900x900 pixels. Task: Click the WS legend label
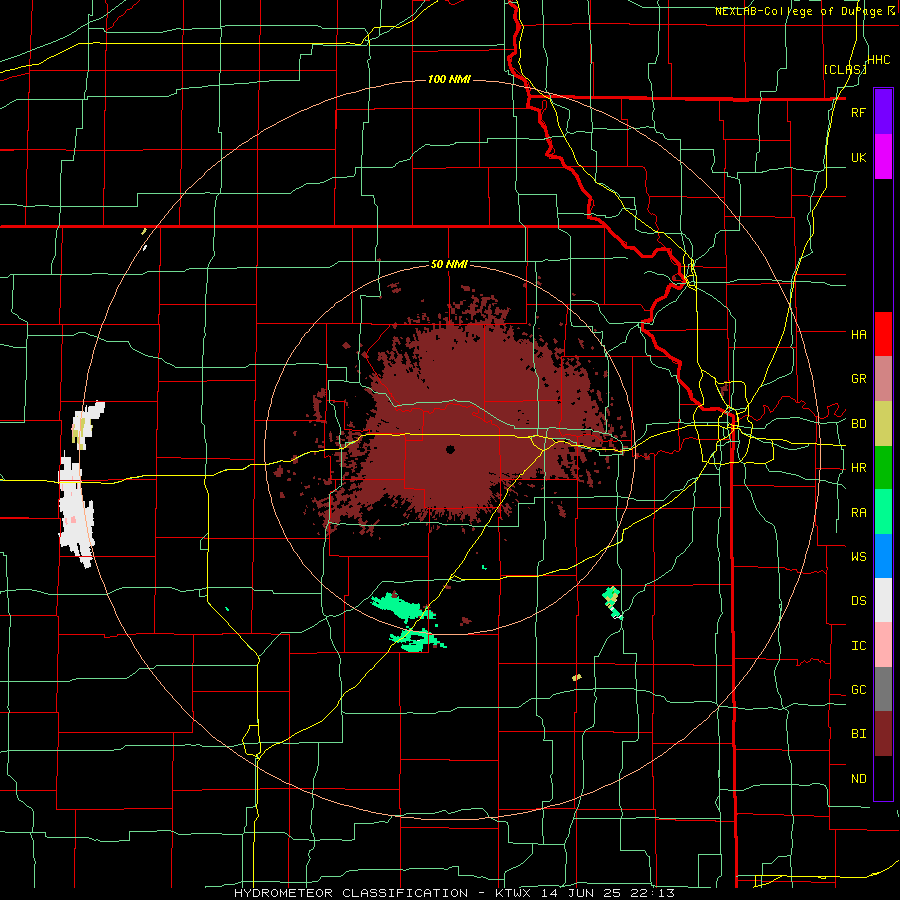858,556
